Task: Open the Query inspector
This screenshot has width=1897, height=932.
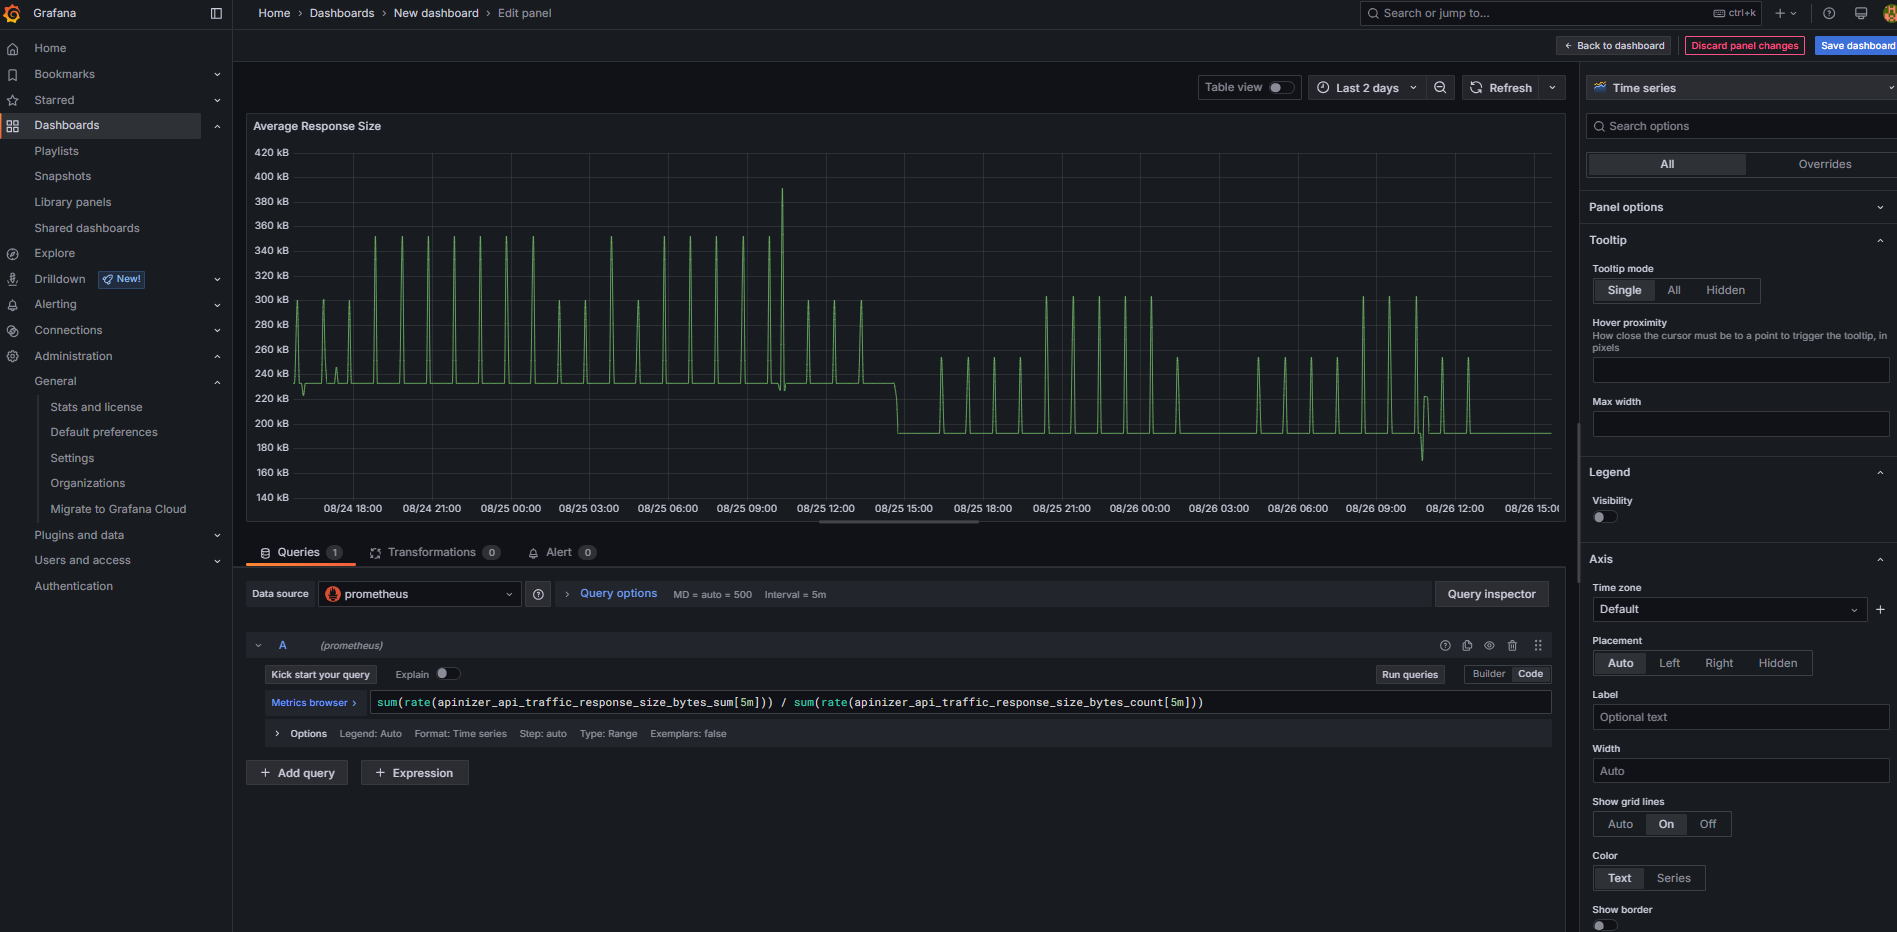Action: click(1491, 594)
